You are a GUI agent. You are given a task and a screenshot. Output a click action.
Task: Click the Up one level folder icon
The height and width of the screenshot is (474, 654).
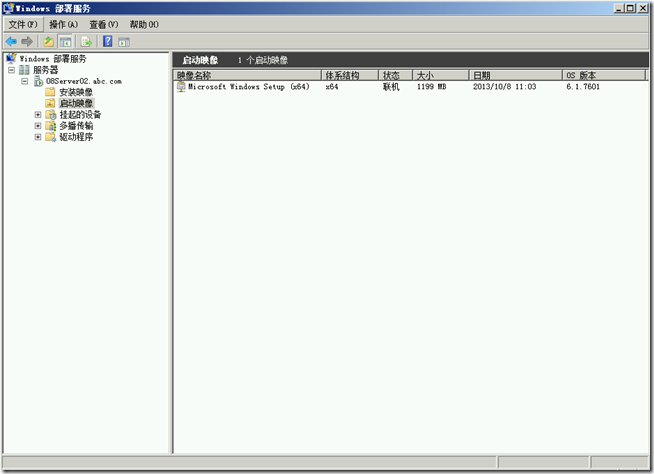49,41
